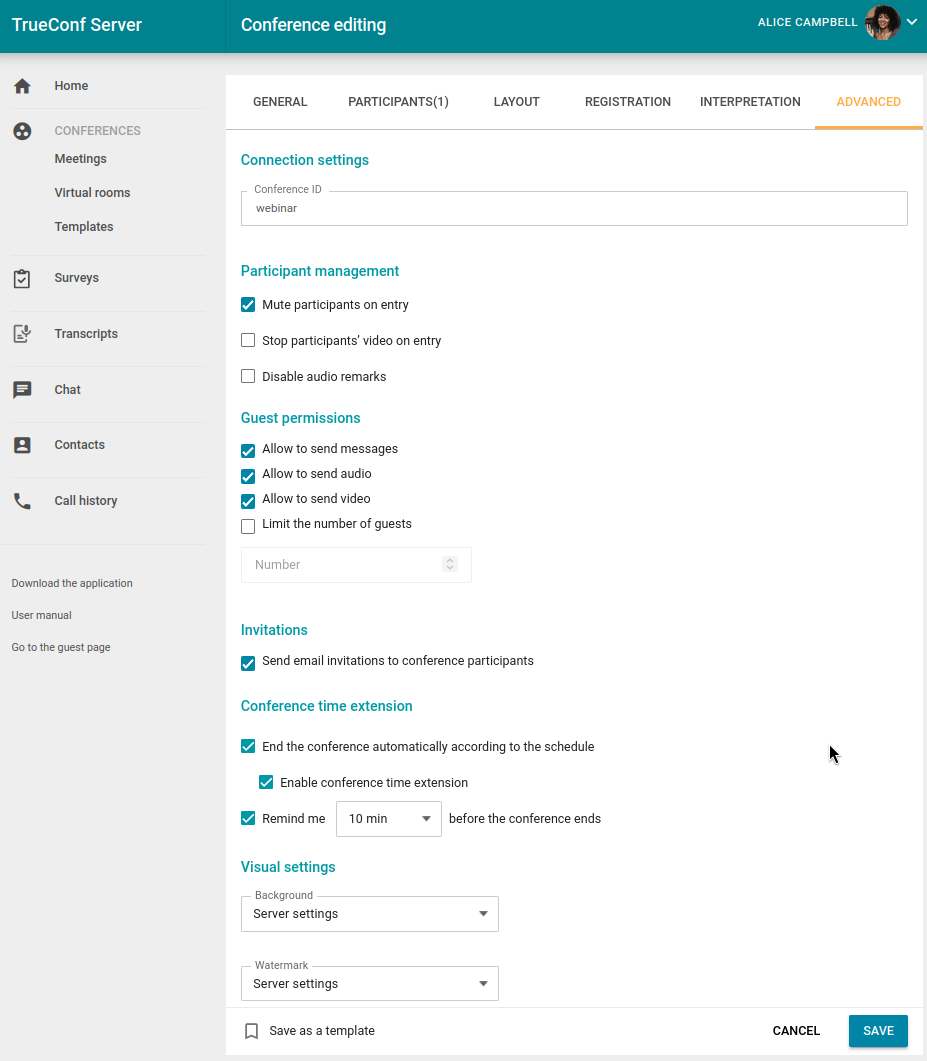
Task: Click the Save button
Action: coord(878,1031)
